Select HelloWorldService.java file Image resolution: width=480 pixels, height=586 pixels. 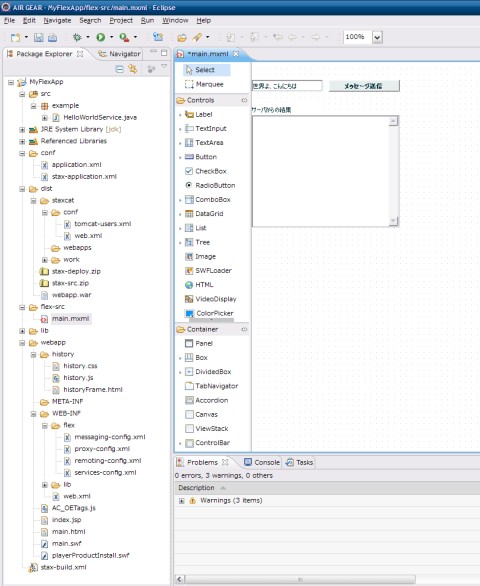pyautogui.click(x=100, y=118)
